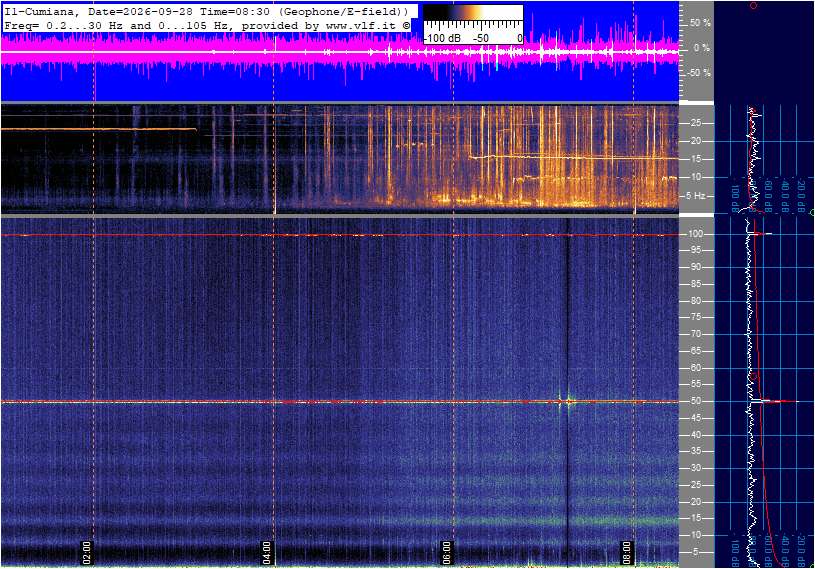
Task: Click the 15 label on the upper geophone scale
Action: pos(695,159)
